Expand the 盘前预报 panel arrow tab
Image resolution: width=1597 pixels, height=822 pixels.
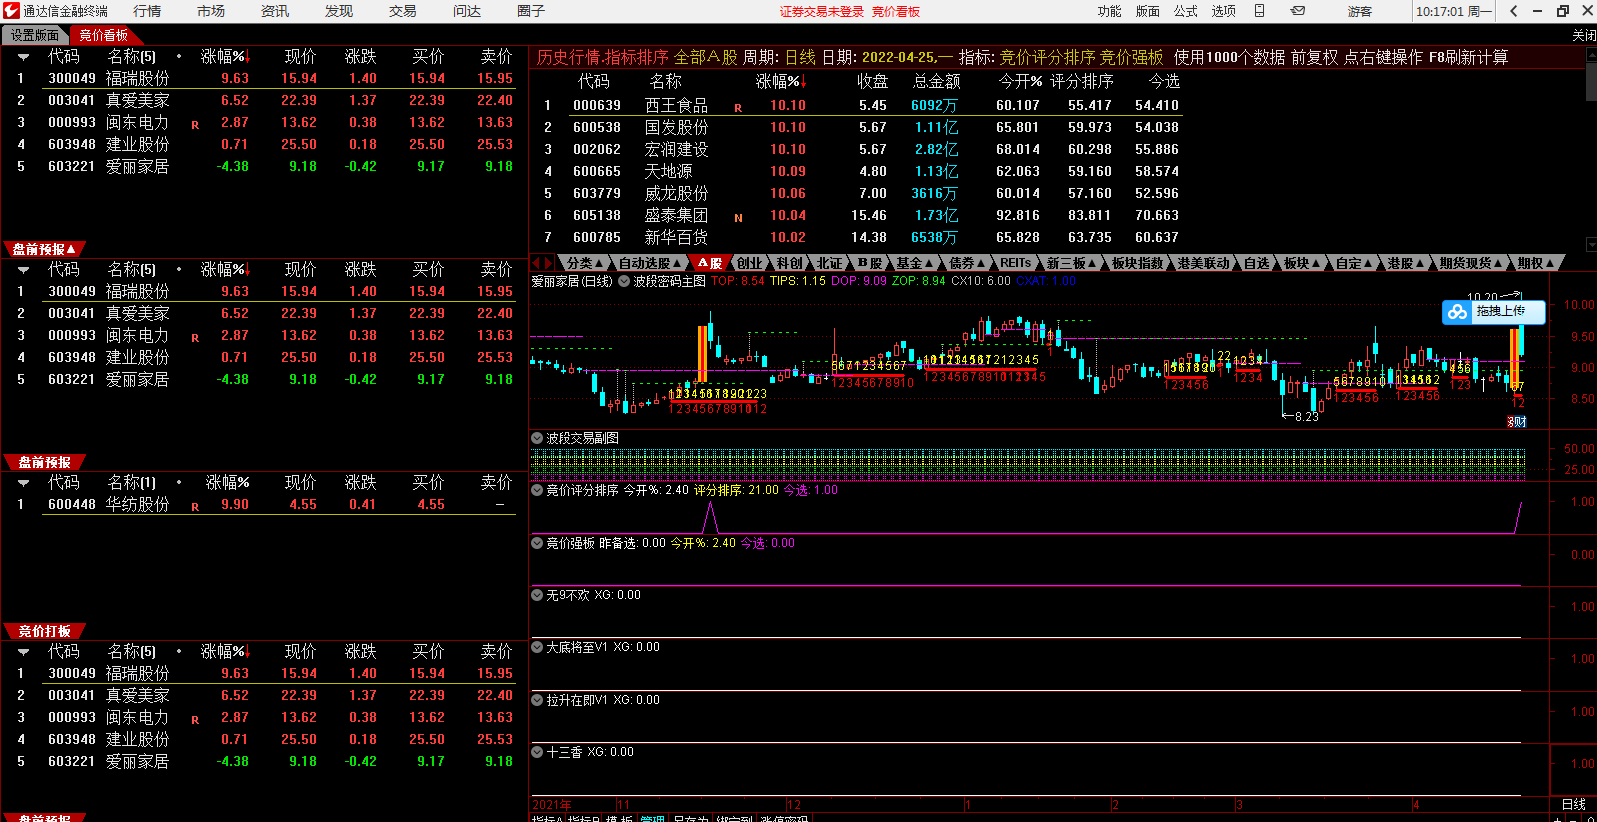point(44,249)
